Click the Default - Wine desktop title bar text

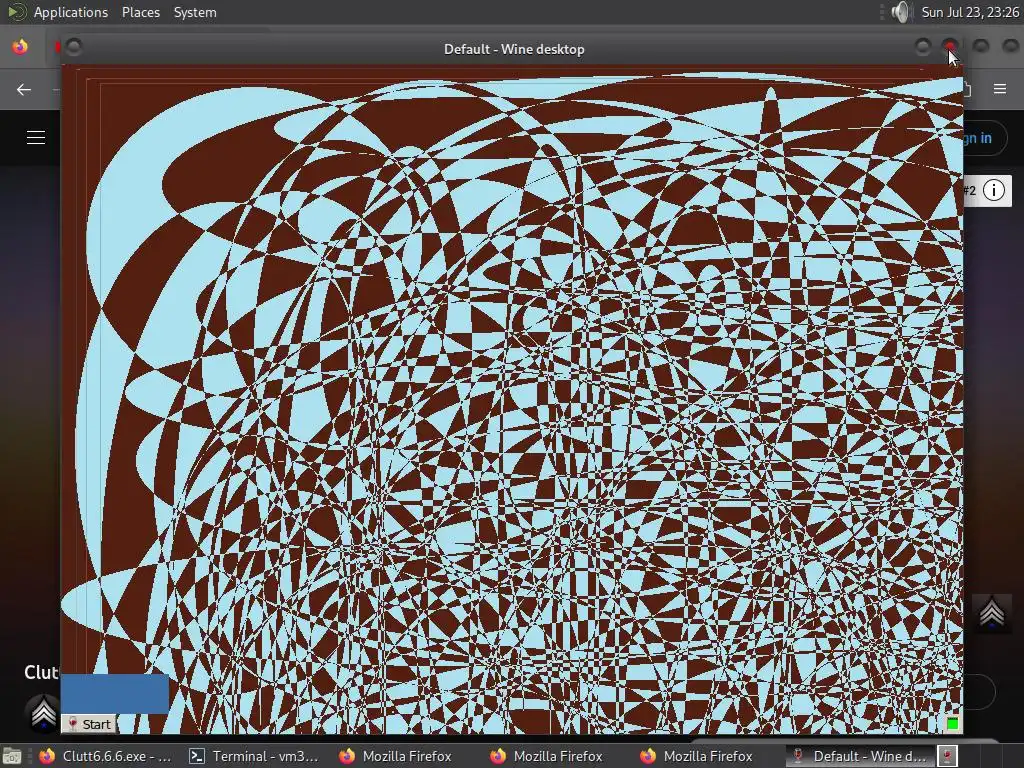pyautogui.click(x=514, y=49)
